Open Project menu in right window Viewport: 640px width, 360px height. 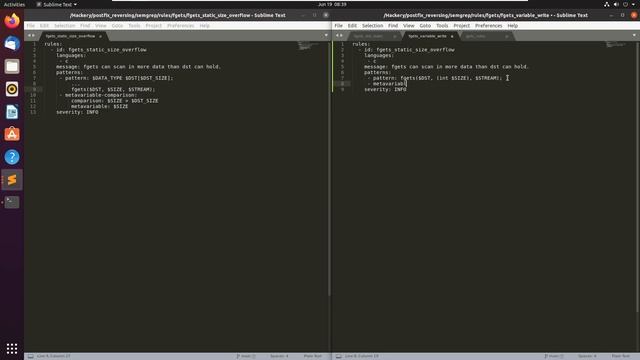pos(462,26)
